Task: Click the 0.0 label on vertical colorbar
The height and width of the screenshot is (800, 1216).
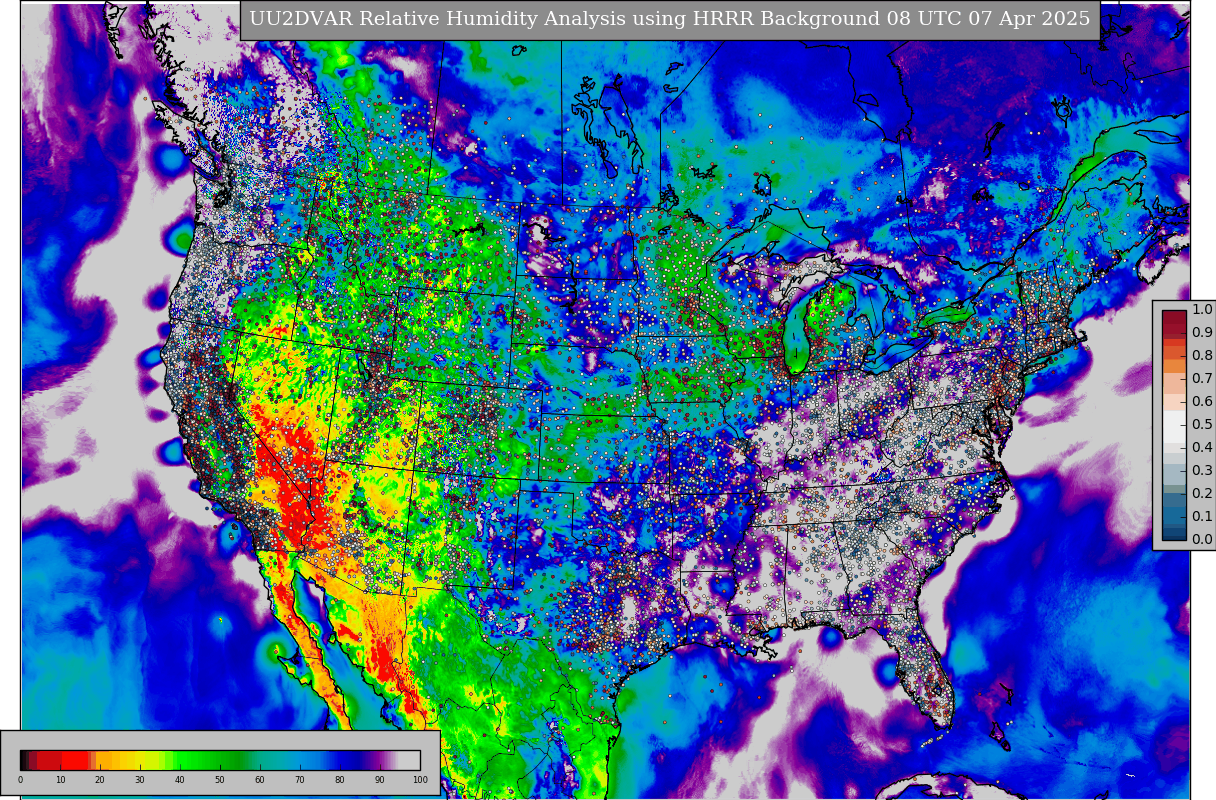Action: pyautogui.click(x=1202, y=539)
